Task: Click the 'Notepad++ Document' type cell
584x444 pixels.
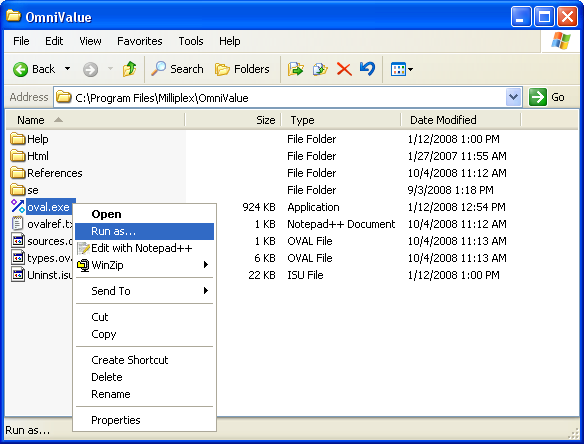Action: (341, 224)
